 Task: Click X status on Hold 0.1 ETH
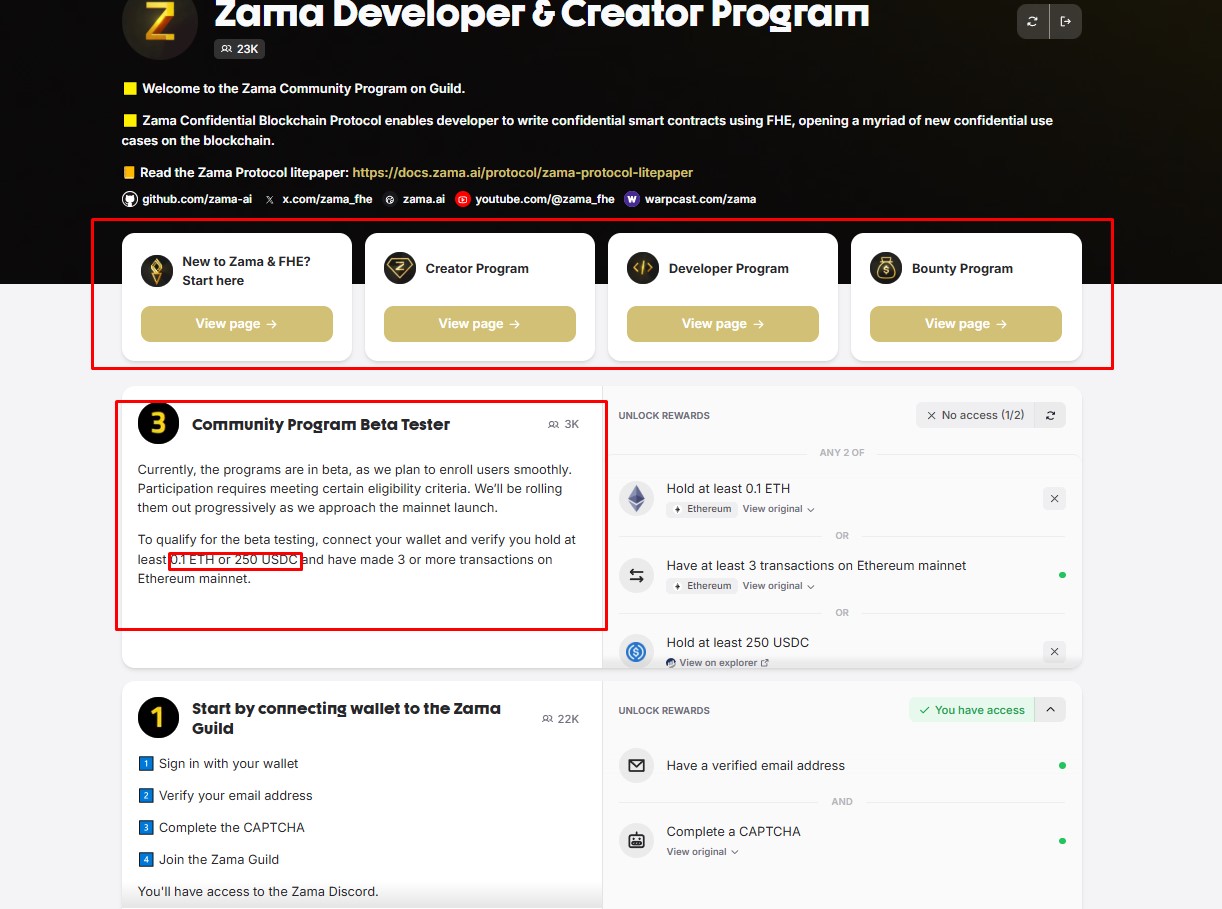(1054, 498)
